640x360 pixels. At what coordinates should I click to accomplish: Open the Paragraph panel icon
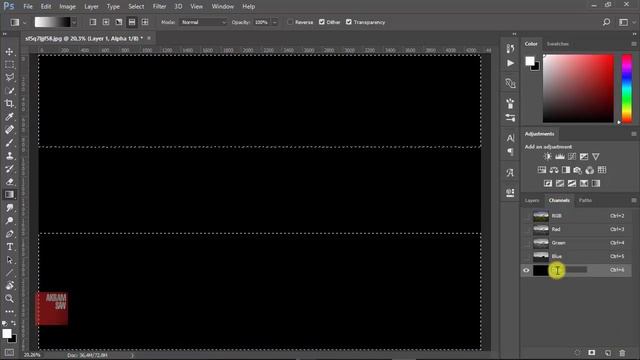click(510, 152)
